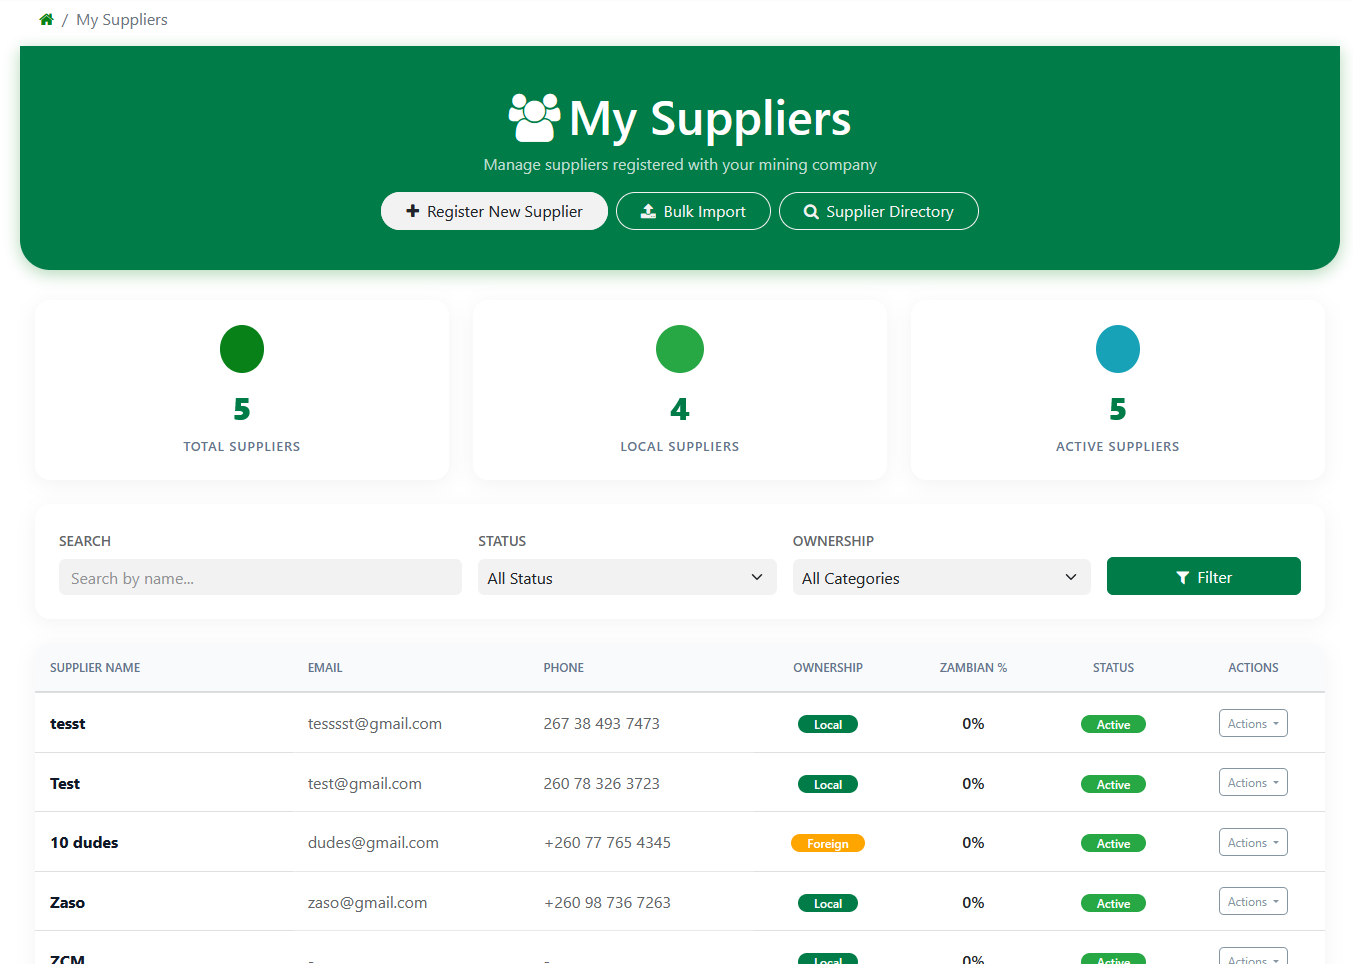The height and width of the screenshot is (964, 1353).
Task: Click the Register New Supplier button
Action: pyautogui.click(x=494, y=211)
